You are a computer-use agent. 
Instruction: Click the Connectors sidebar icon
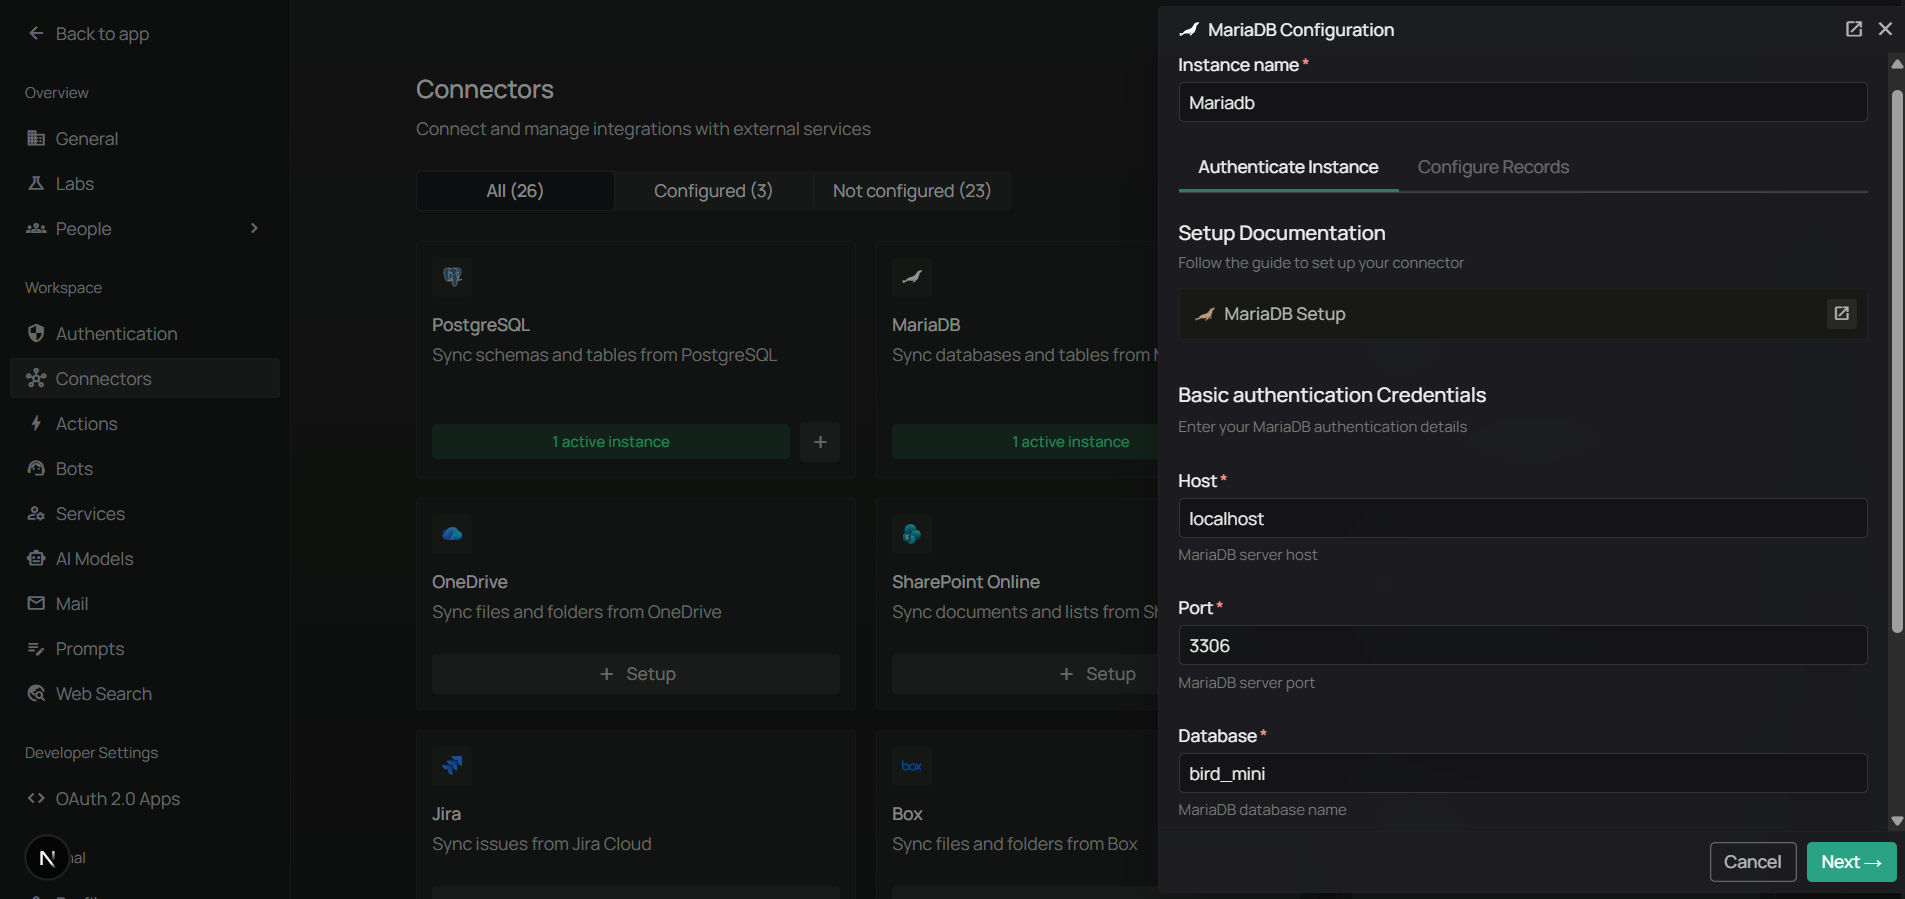(36, 378)
